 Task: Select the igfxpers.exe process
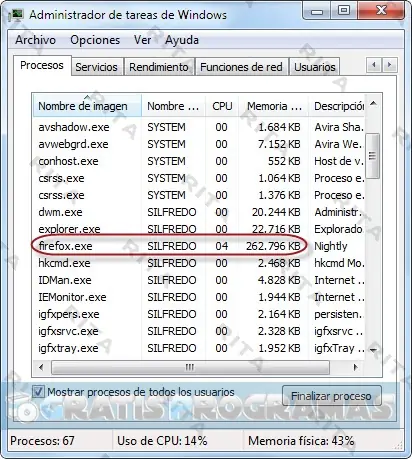click(x=199, y=314)
